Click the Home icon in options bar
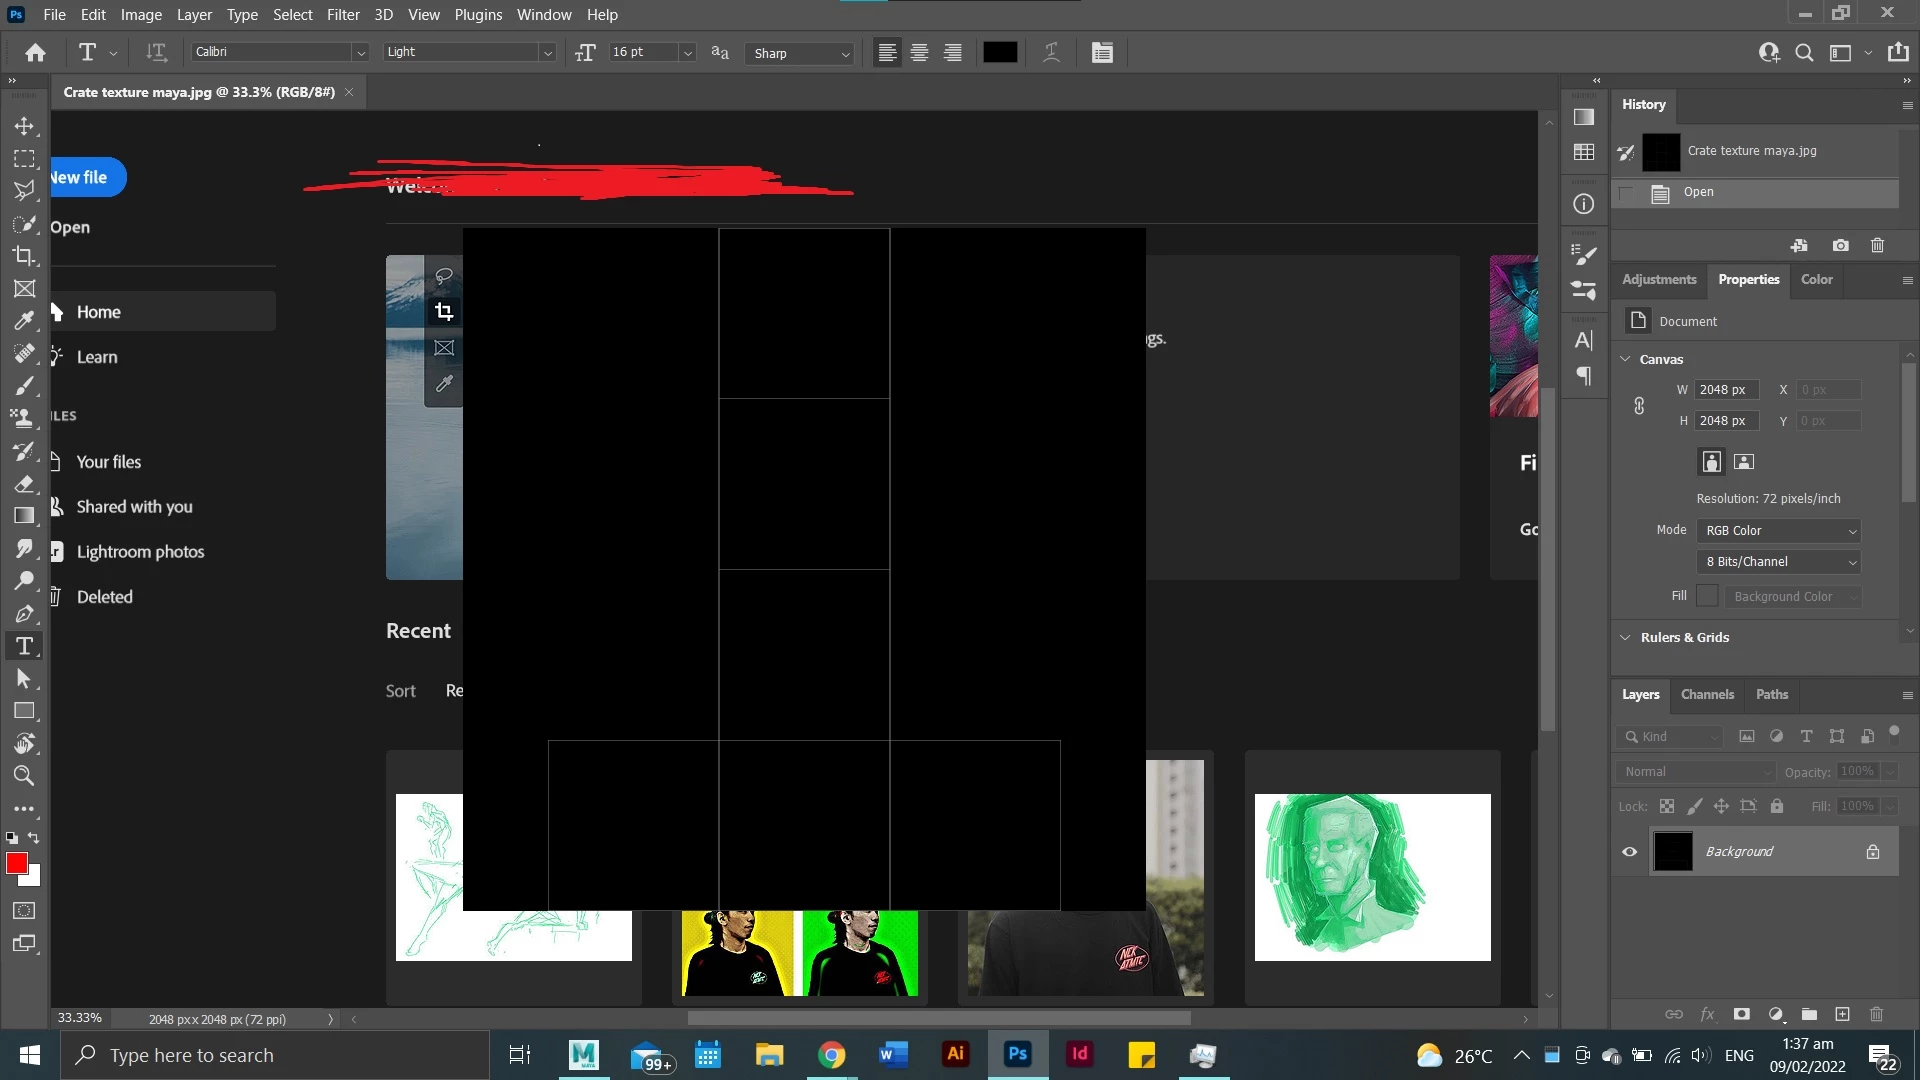1920x1080 pixels. click(35, 53)
